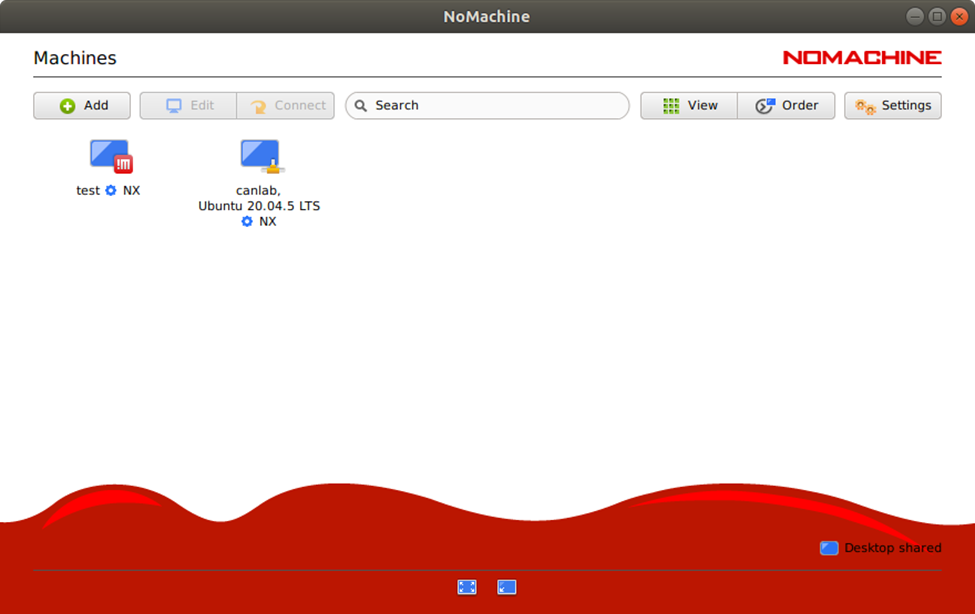Click the test machine name label
The height and width of the screenshot is (614, 975).
pos(88,190)
